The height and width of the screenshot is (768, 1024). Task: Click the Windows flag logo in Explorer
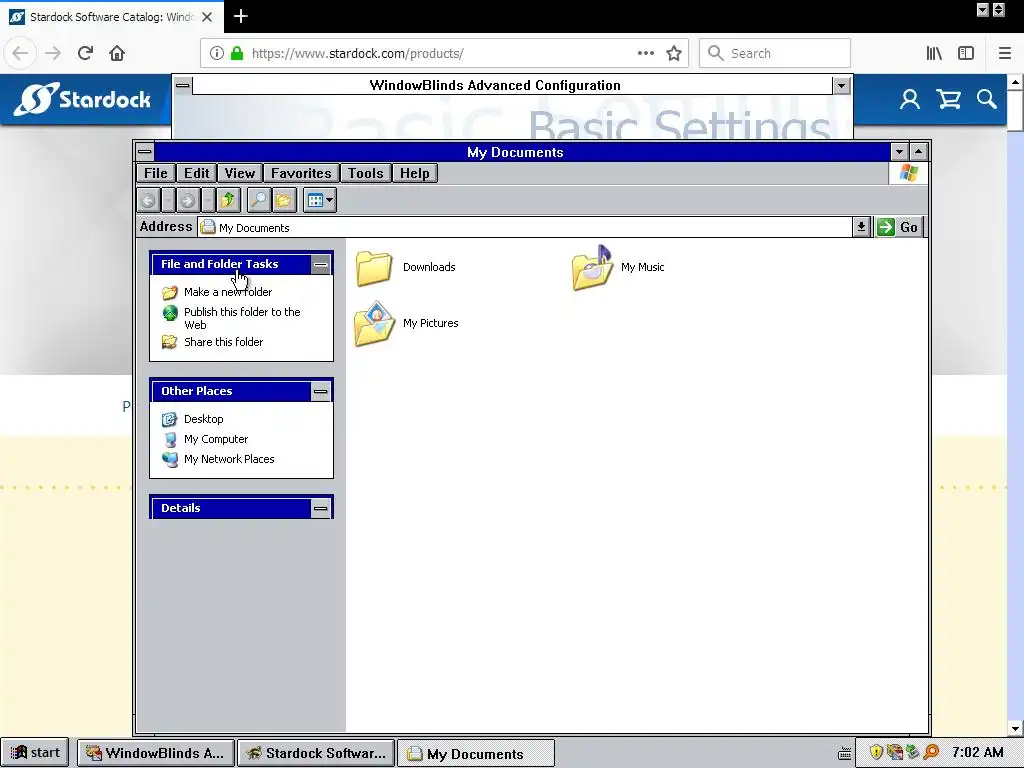tap(908, 173)
